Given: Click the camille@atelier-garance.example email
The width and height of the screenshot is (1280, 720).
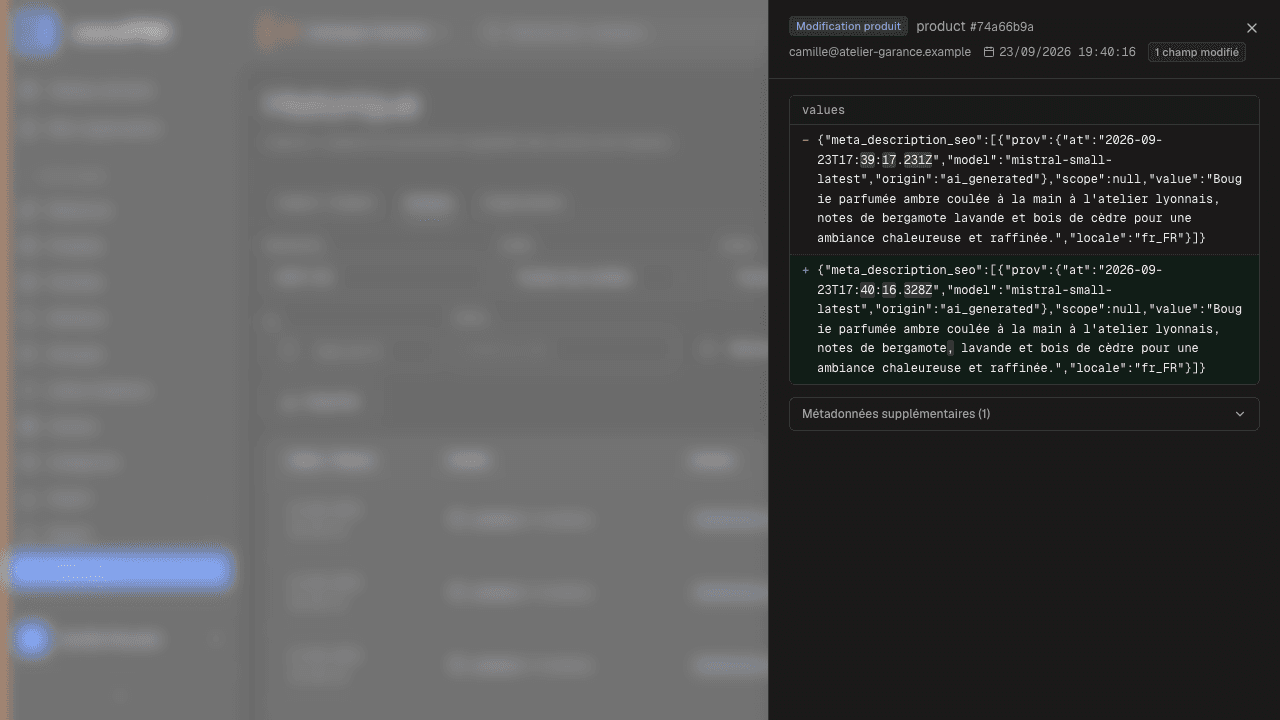Looking at the screenshot, I should click(x=880, y=52).
